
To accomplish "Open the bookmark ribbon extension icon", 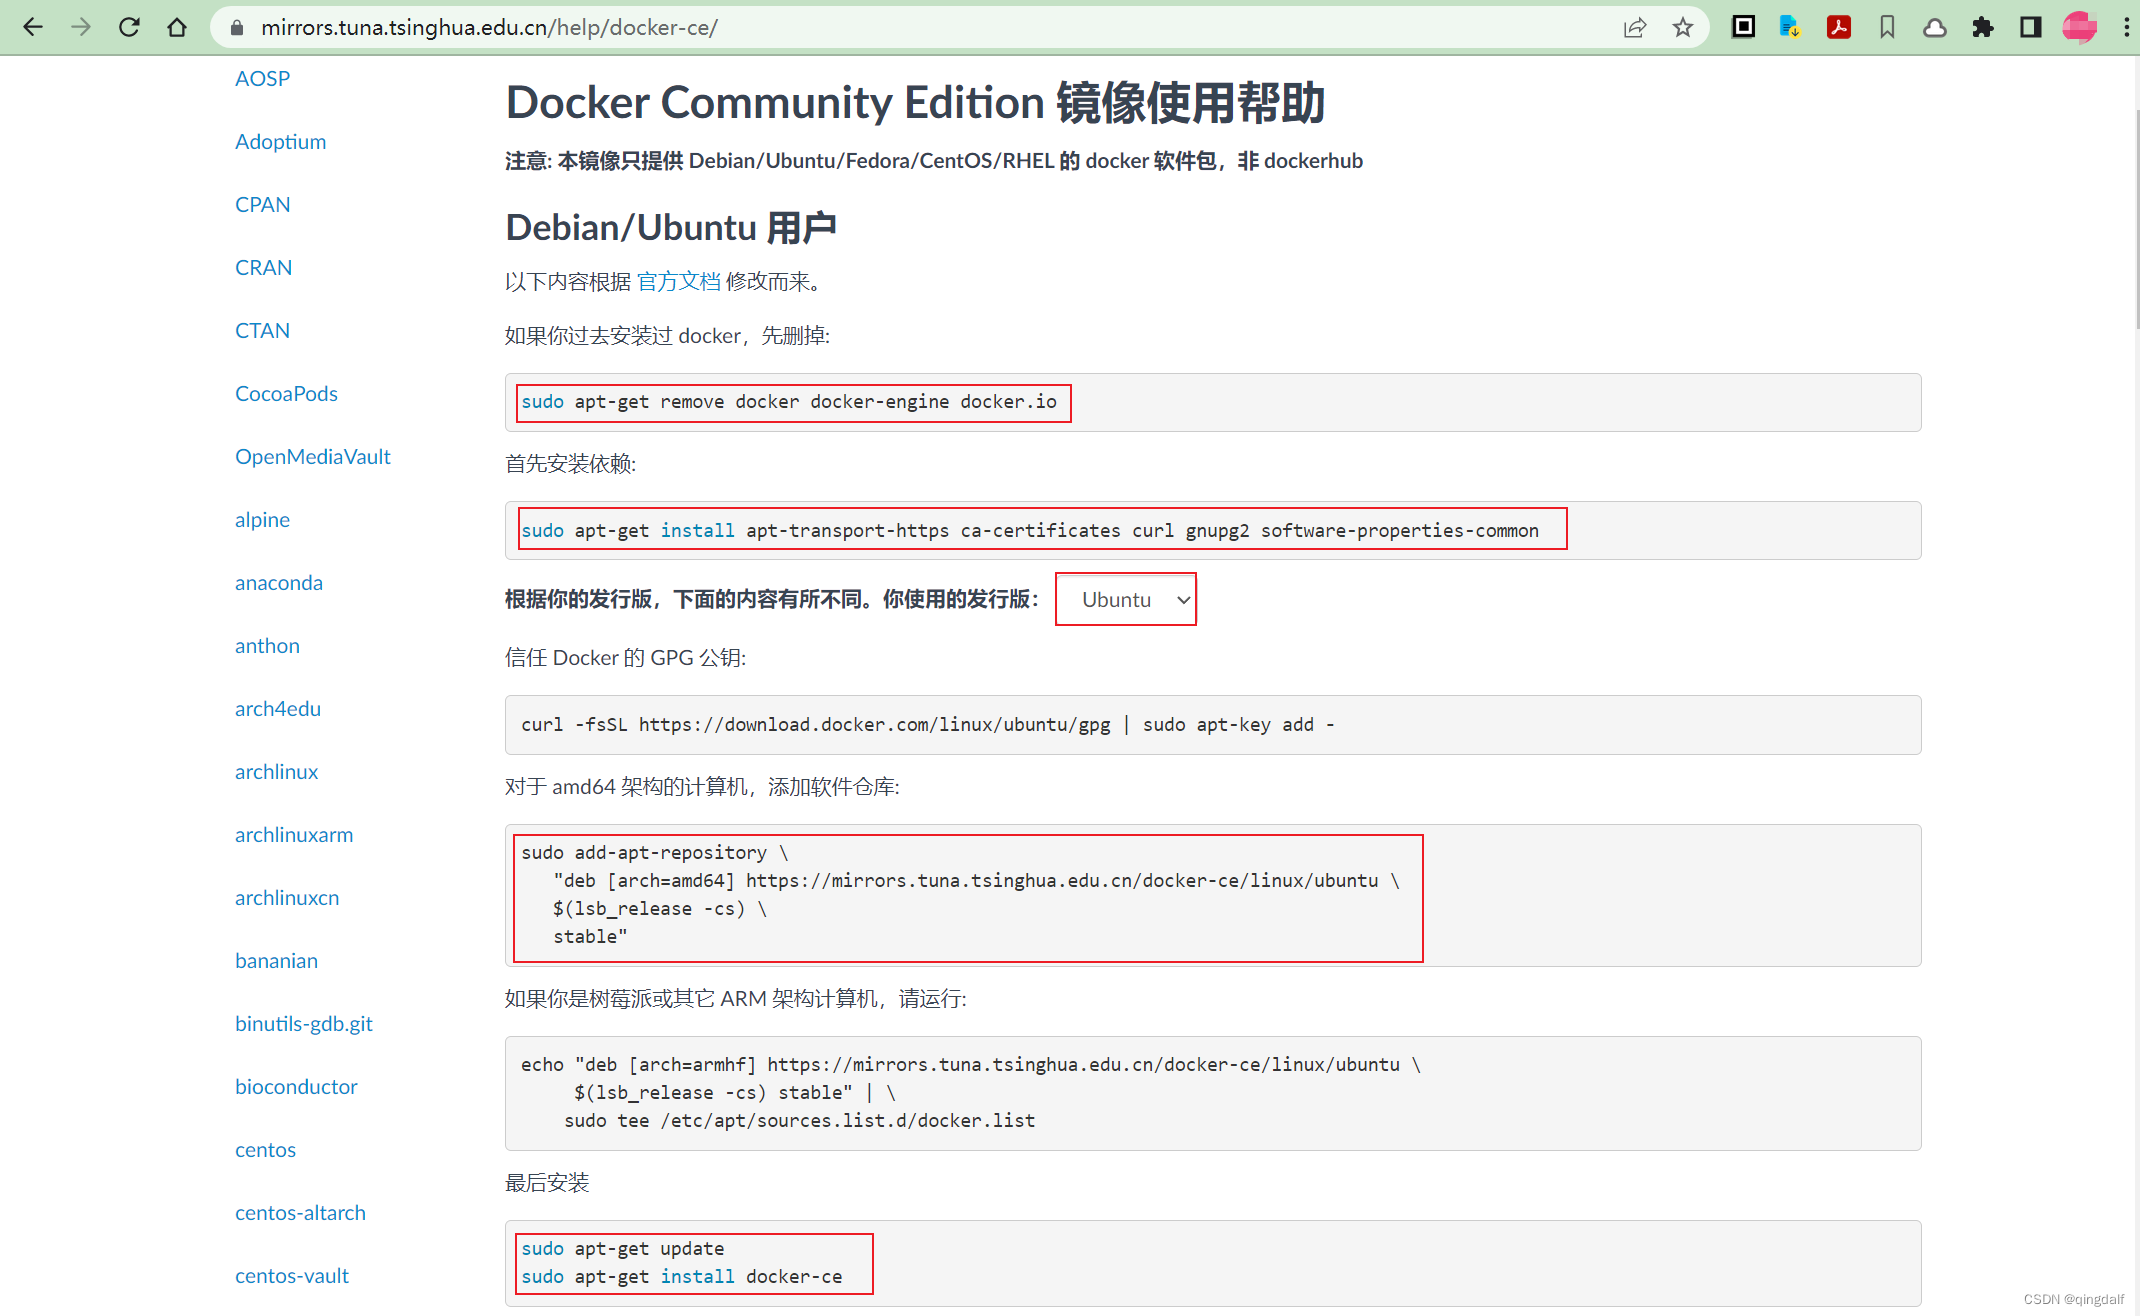I will point(1887,27).
